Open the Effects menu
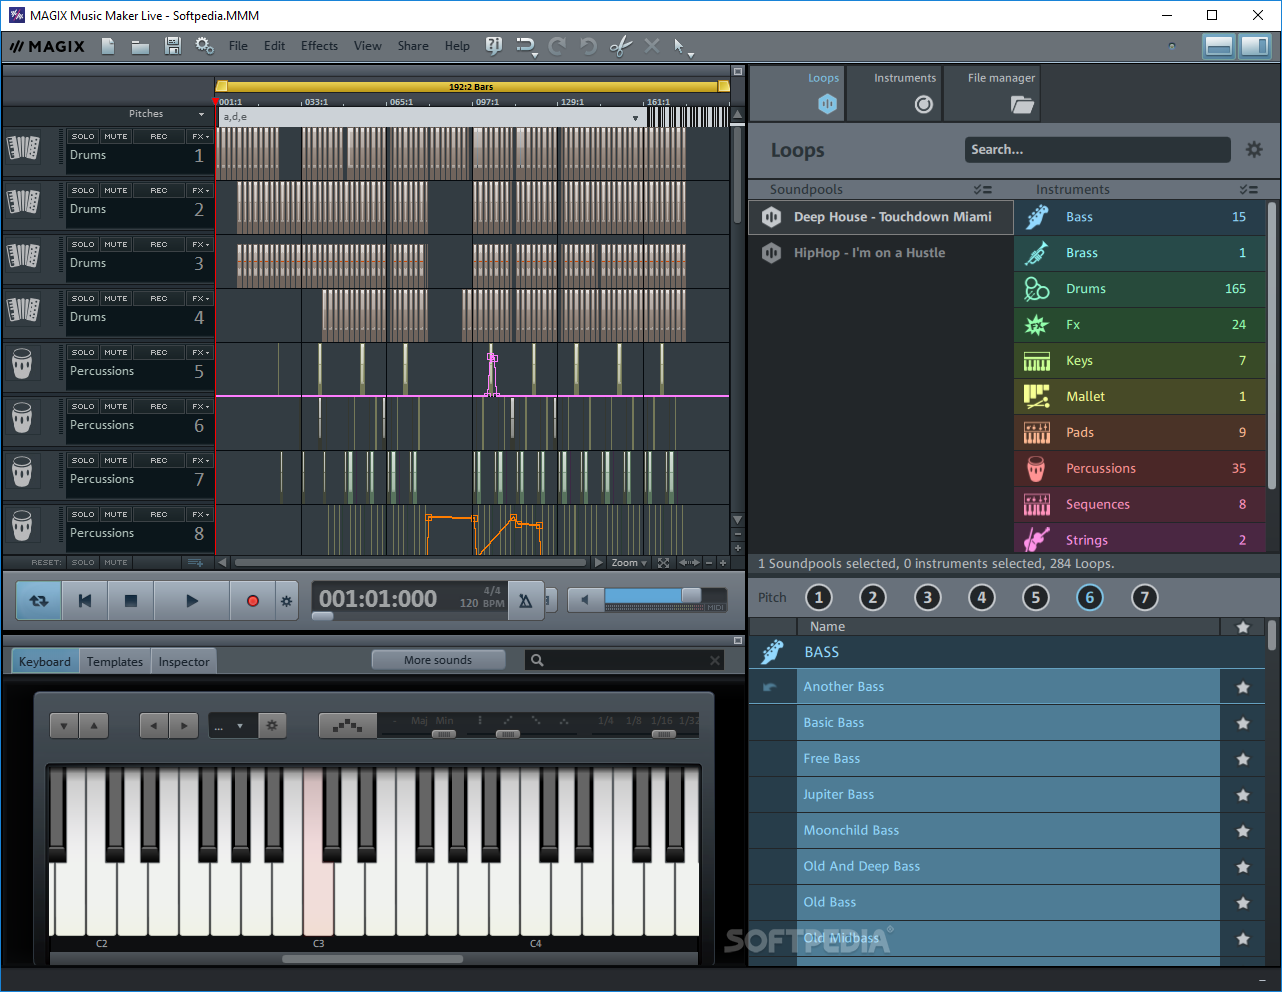This screenshot has height=992, width=1282. [319, 46]
